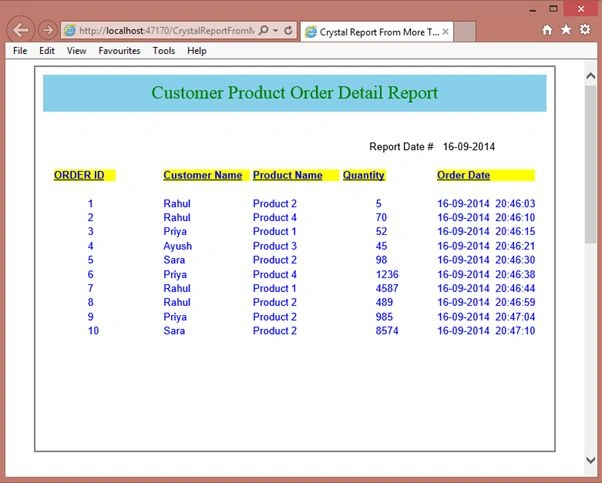This screenshot has width=602, height=483.
Task: Close the Crystal Report tab
Action: pos(445,32)
